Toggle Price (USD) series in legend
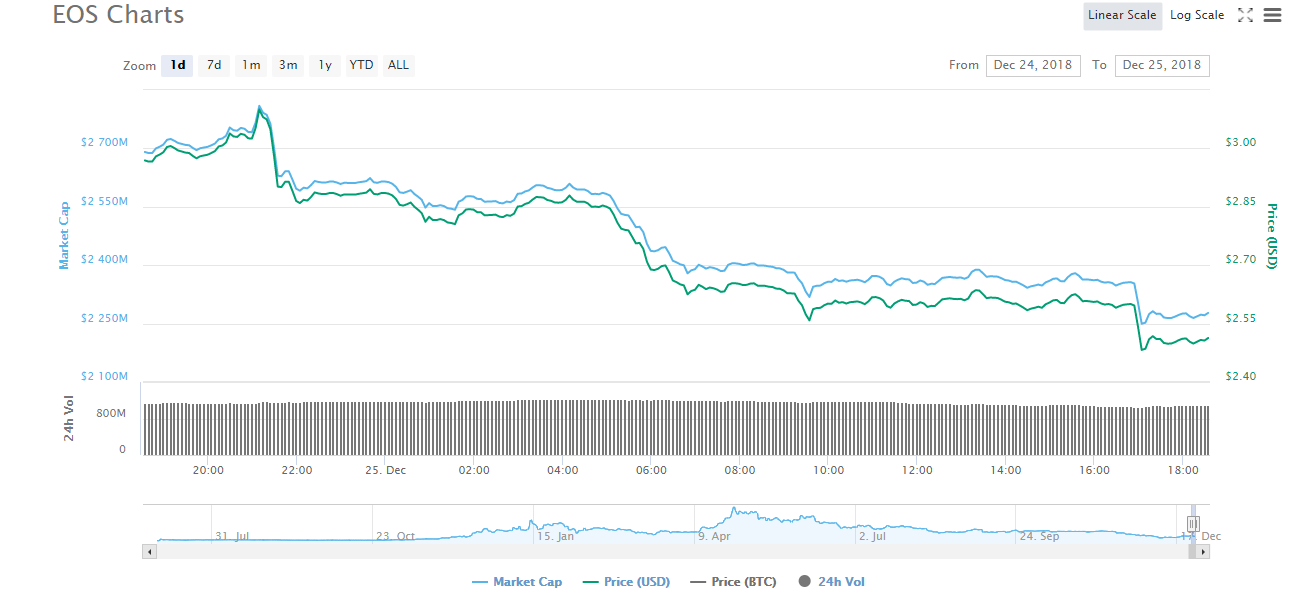 coord(625,582)
